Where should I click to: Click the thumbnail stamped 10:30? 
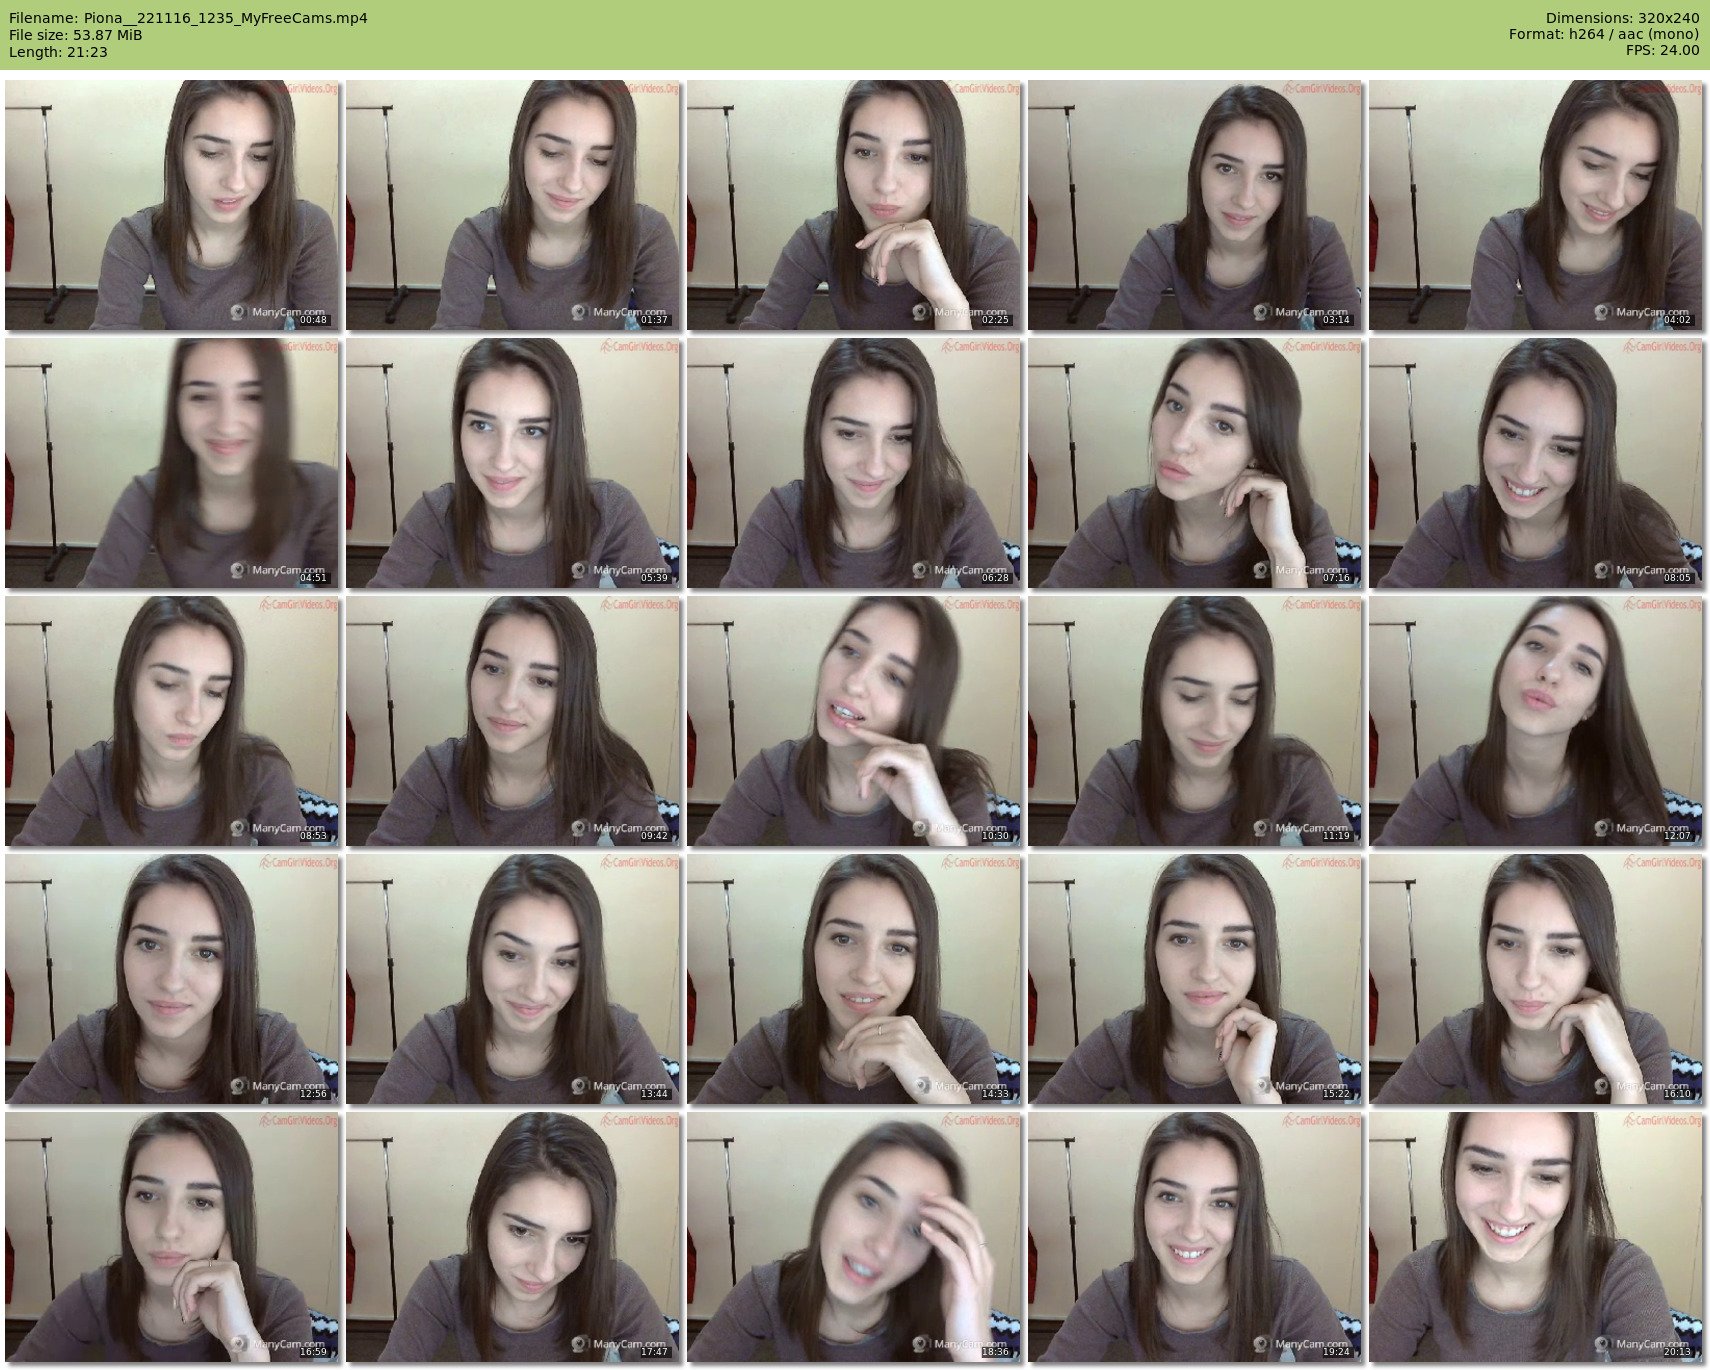(854, 721)
